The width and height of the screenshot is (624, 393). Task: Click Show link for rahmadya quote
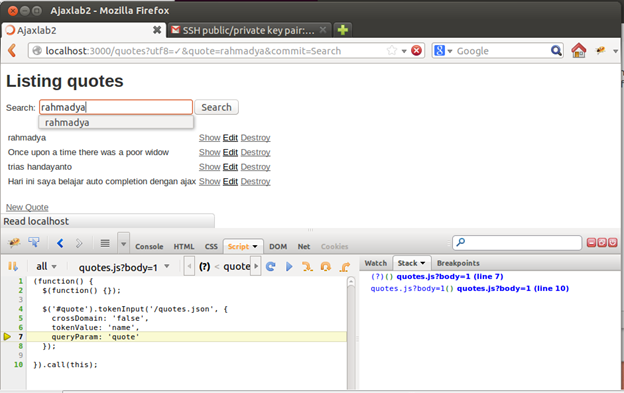(x=210, y=138)
